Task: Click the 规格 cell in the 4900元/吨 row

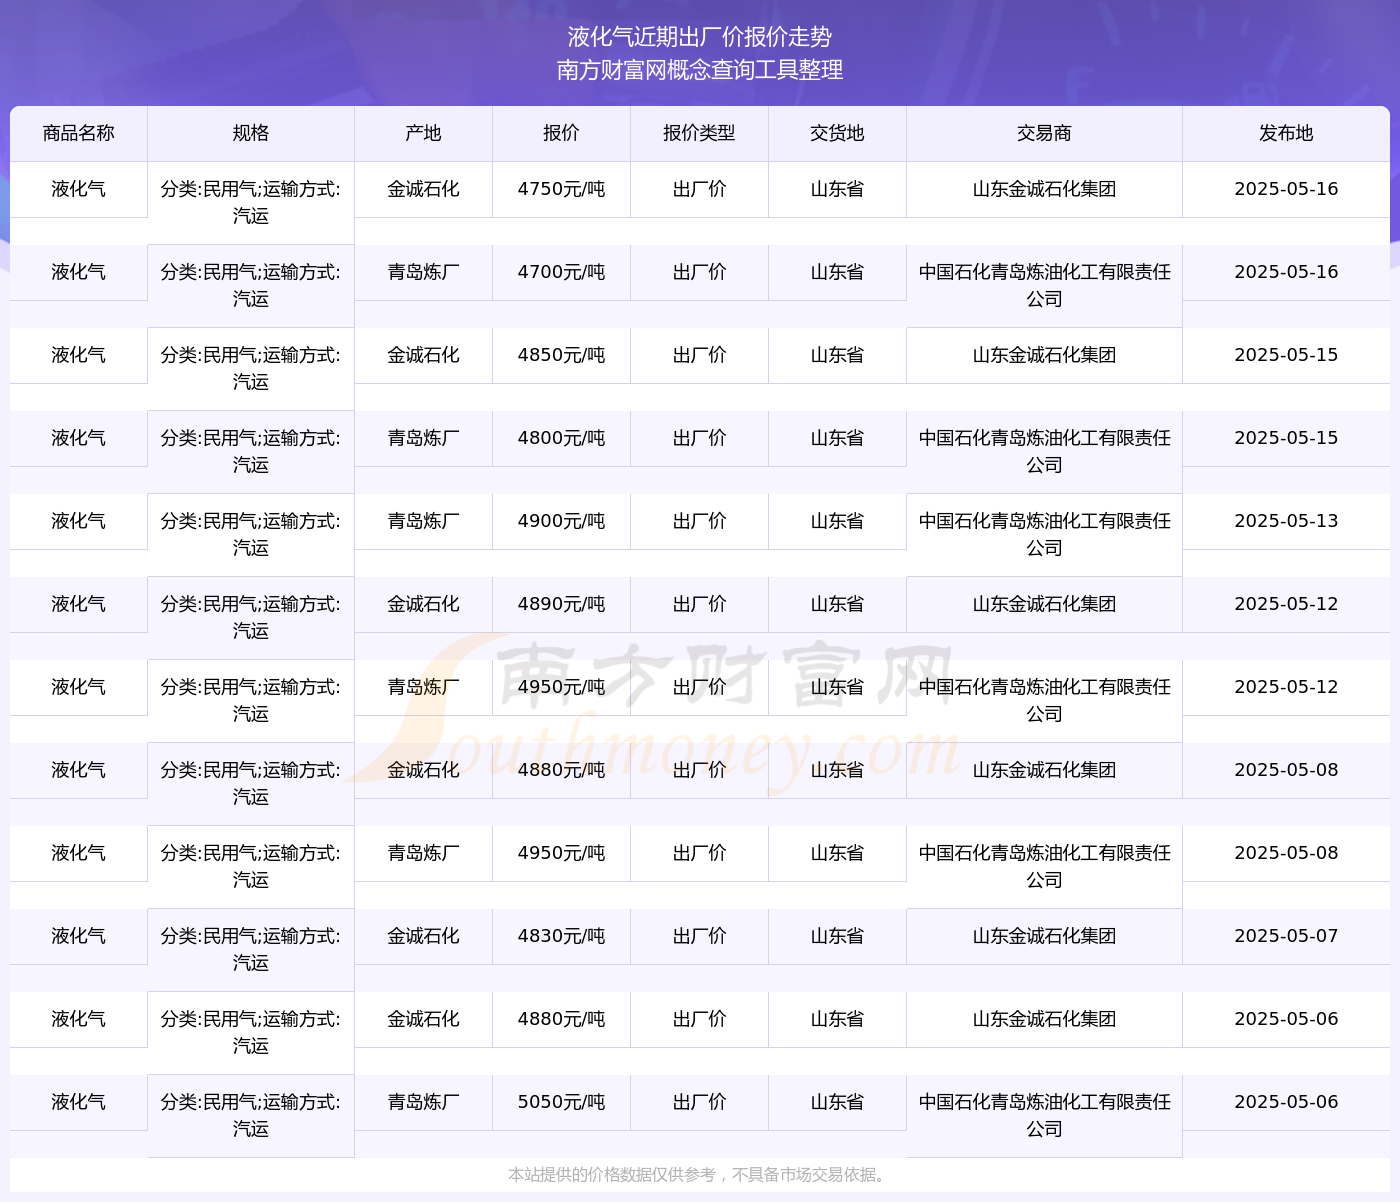Action: click(251, 535)
